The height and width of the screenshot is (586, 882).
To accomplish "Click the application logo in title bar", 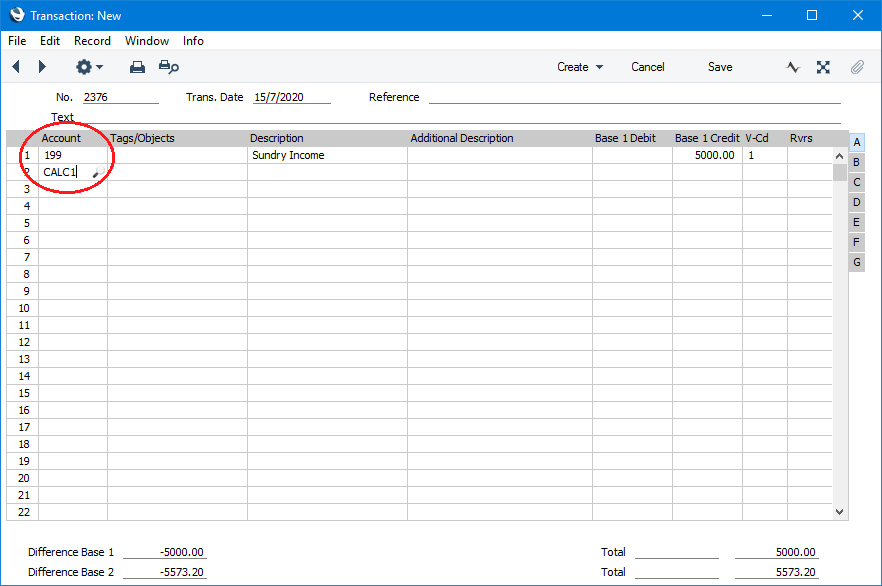I will (17, 15).
